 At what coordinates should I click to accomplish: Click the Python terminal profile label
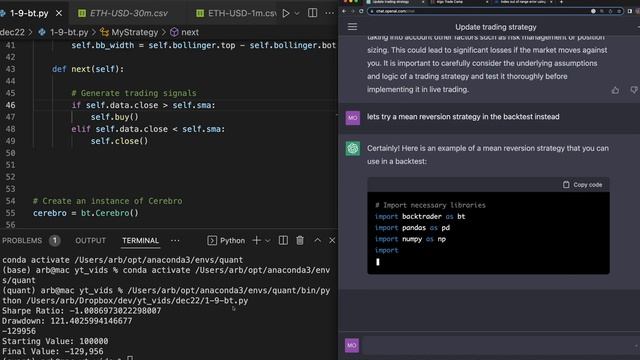(x=227, y=241)
